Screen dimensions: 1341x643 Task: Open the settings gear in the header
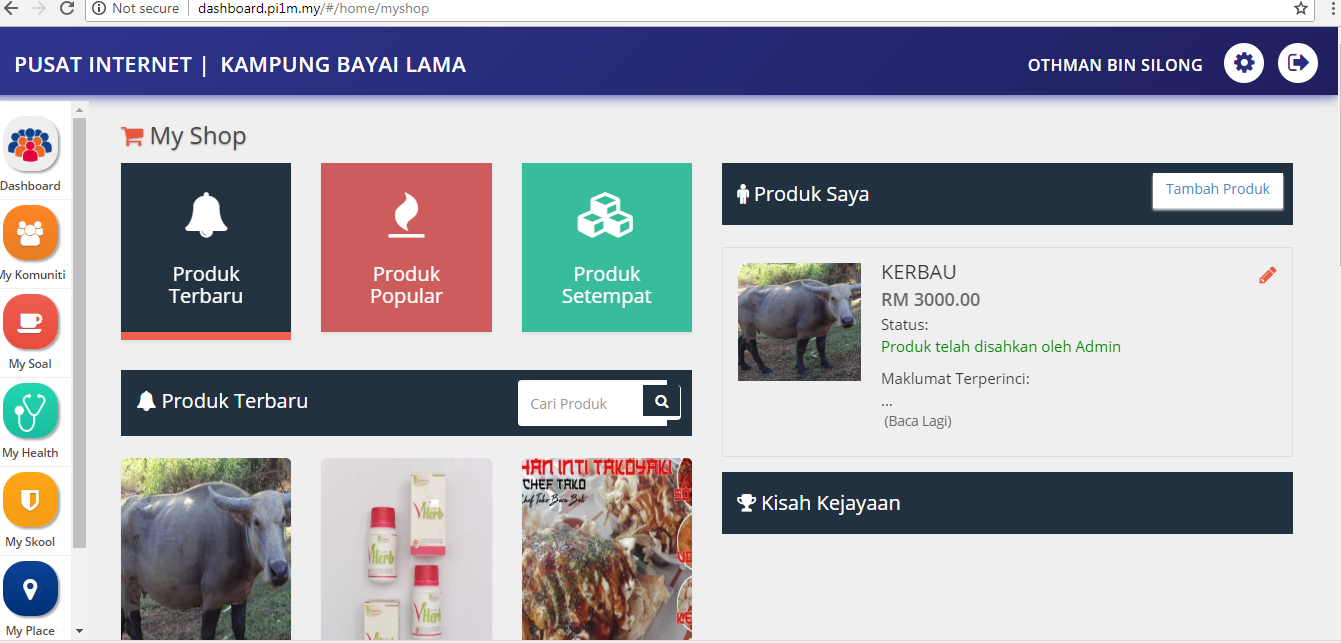pos(1244,63)
